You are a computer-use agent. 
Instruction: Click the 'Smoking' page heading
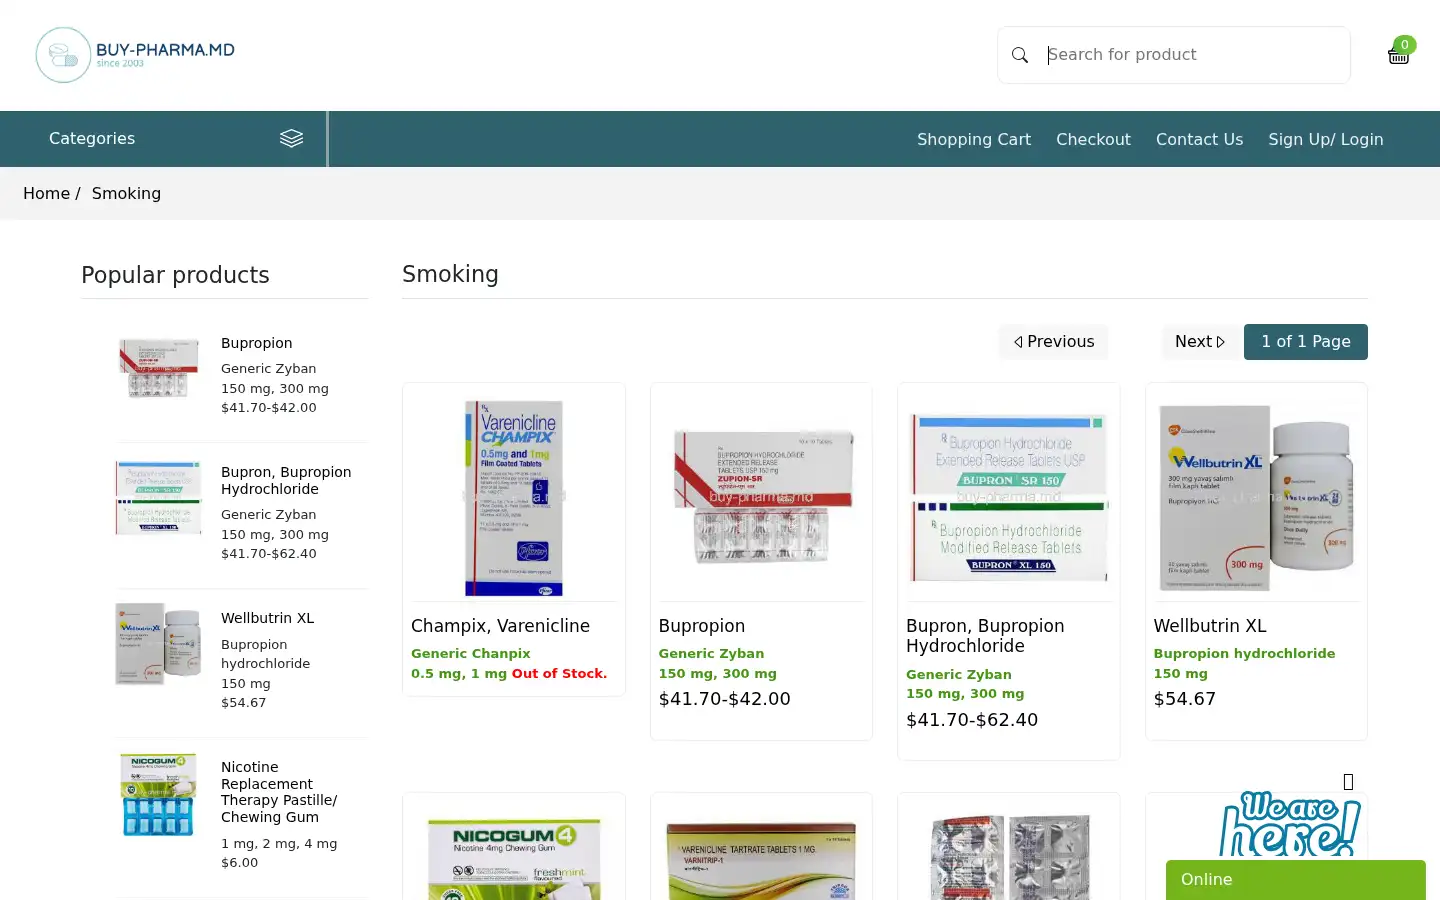(450, 274)
